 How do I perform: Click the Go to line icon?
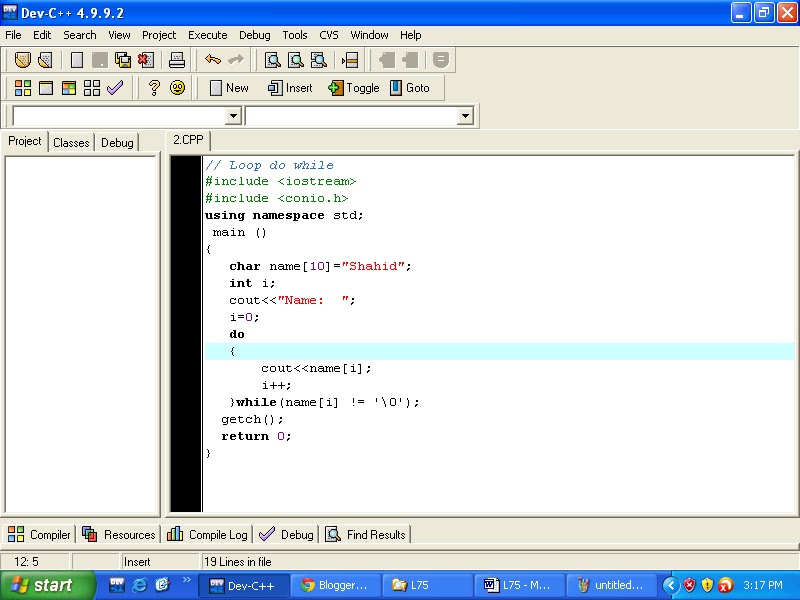[350, 60]
